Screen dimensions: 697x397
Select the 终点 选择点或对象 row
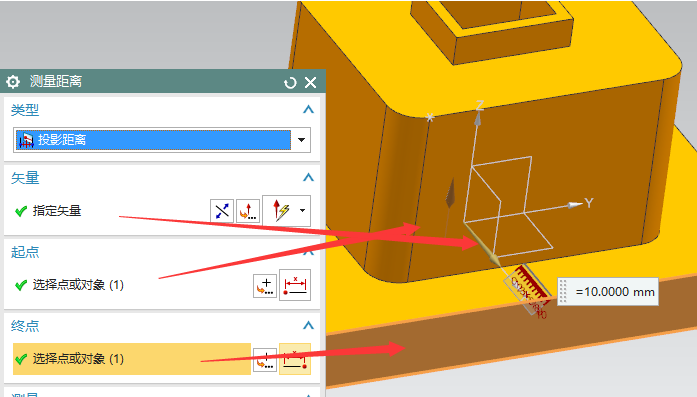(x=132, y=359)
